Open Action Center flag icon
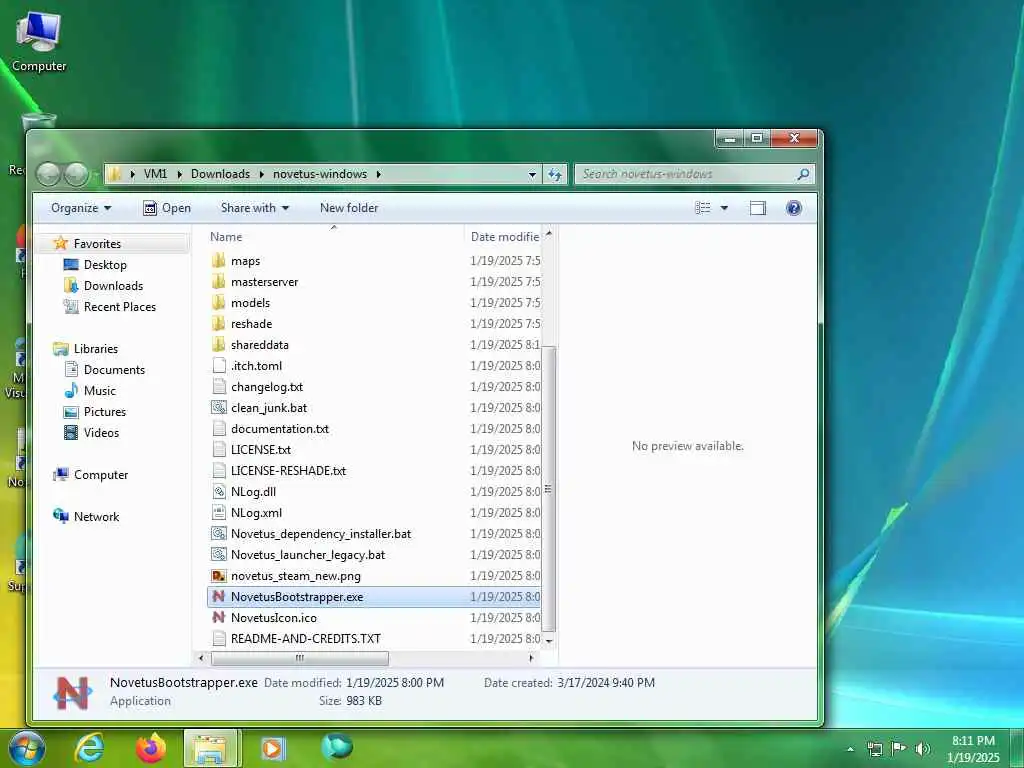The width and height of the screenshot is (1024, 768). [899, 748]
